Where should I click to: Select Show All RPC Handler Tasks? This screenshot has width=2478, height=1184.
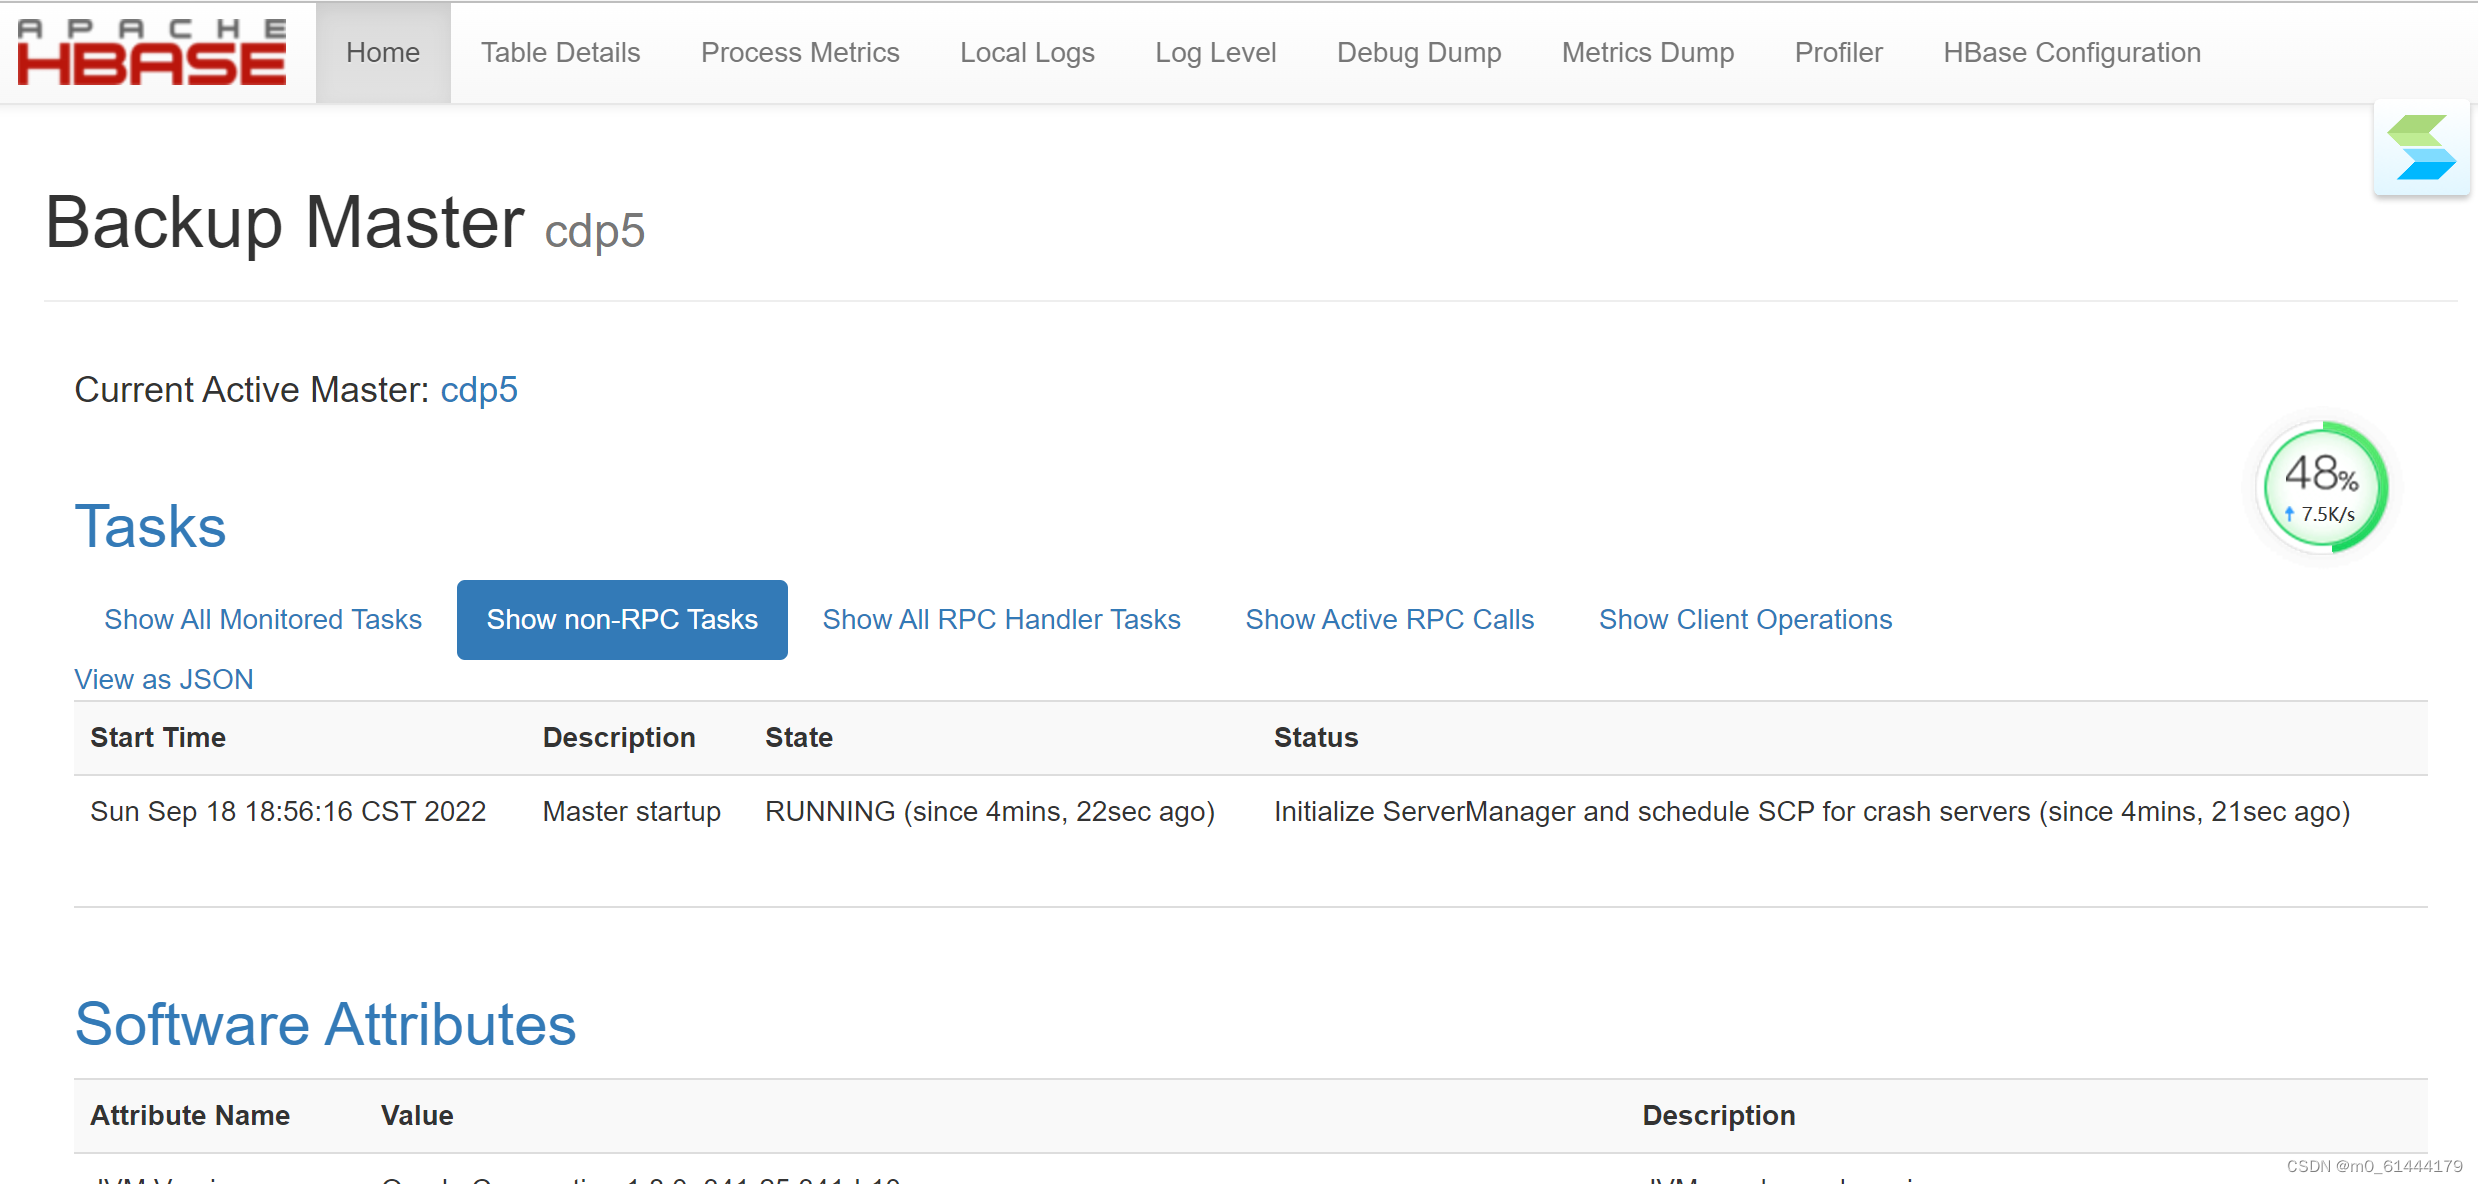[x=1001, y=620]
